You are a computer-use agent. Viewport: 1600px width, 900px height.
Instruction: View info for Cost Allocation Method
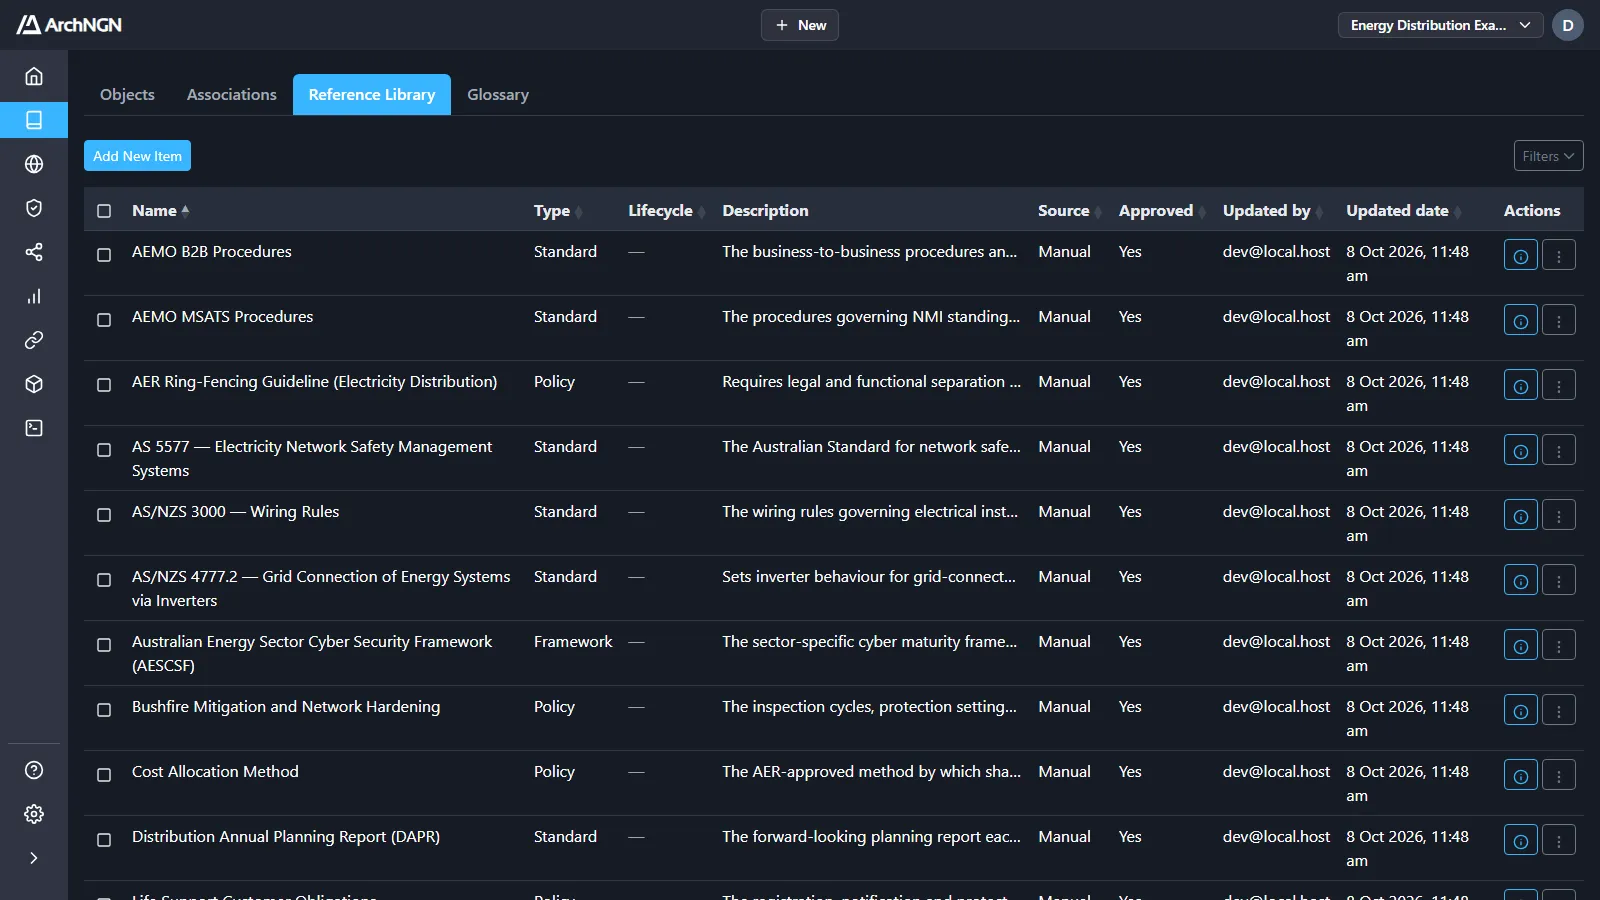[1521, 776]
